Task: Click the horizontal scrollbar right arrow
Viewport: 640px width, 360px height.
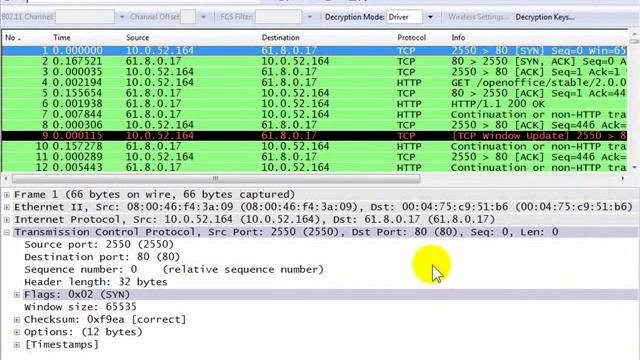Action: [623, 178]
